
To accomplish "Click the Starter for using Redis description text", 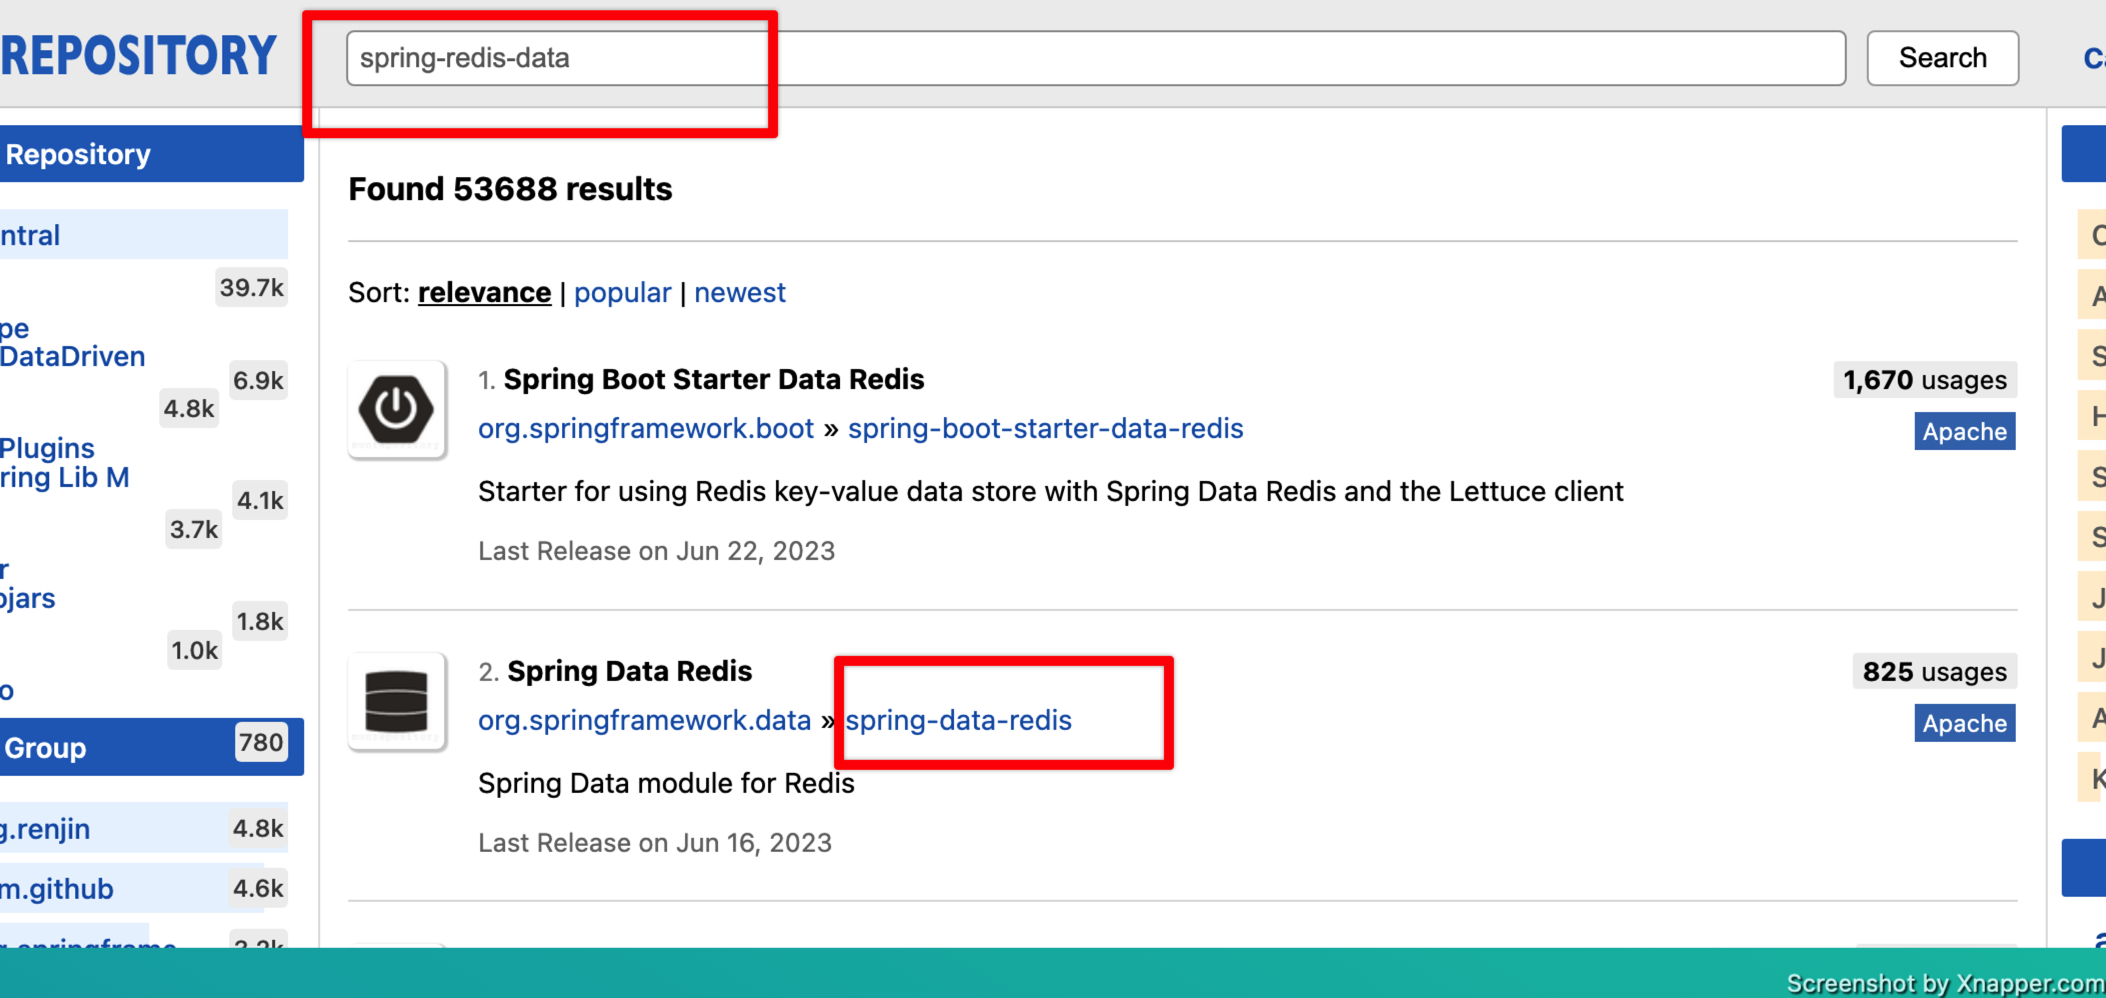I will [x=1051, y=491].
